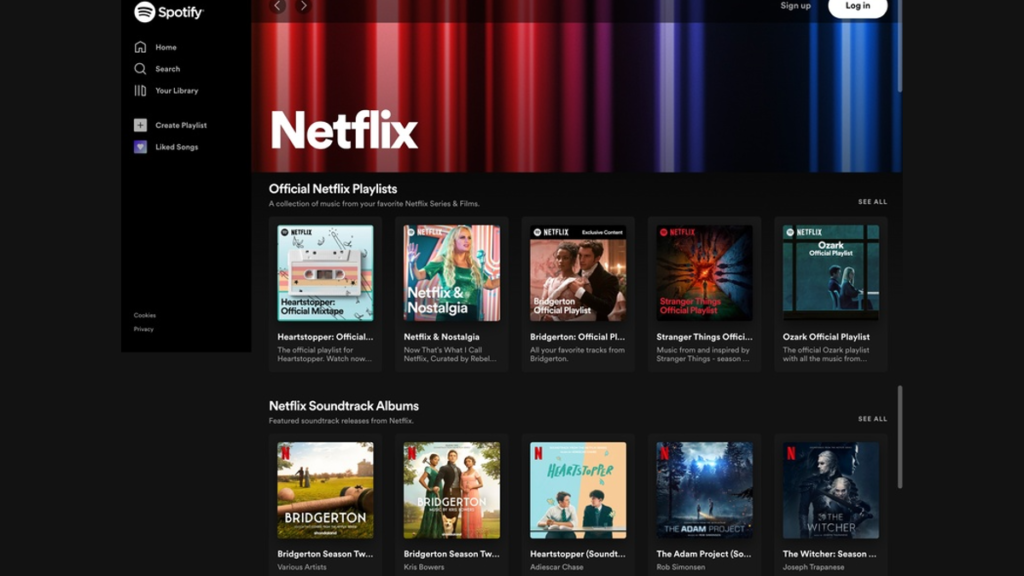Image resolution: width=1024 pixels, height=576 pixels.
Task: Click the Official Netflix Playlists heading
Action: point(333,189)
